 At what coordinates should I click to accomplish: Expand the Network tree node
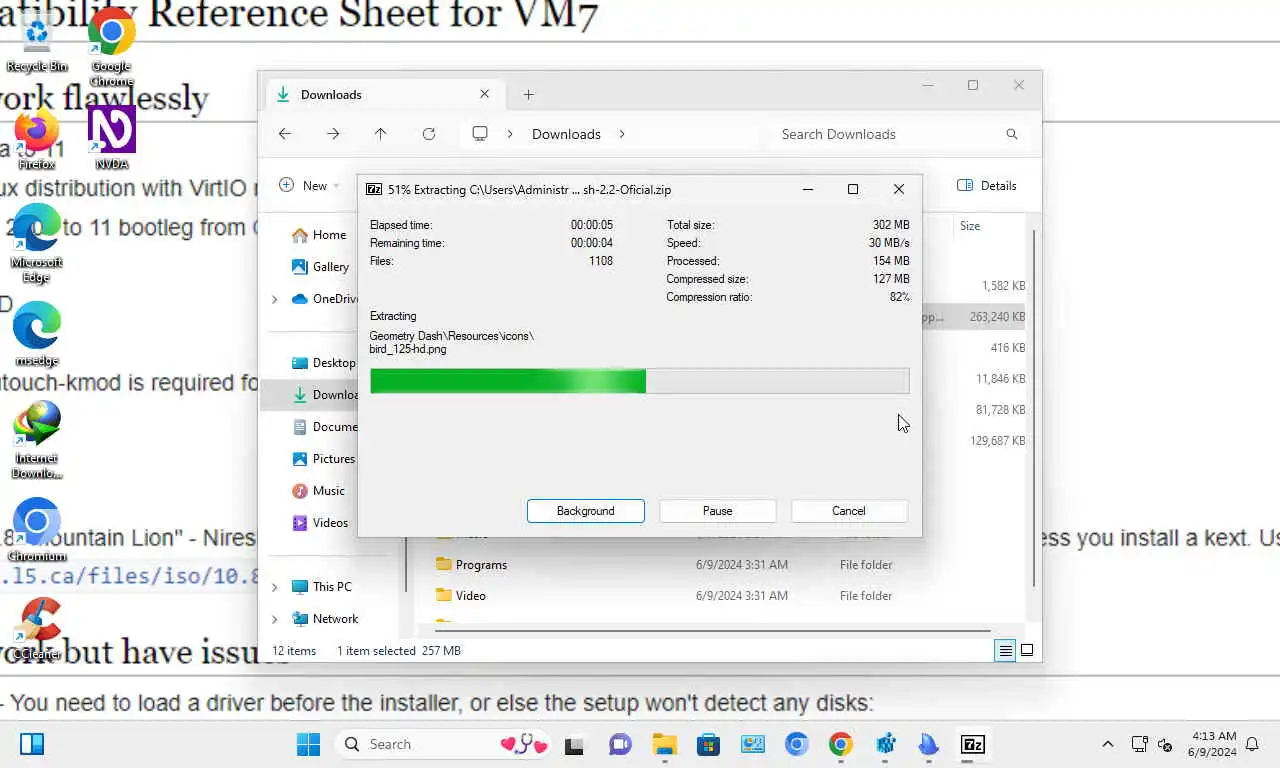(x=275, y=619)
